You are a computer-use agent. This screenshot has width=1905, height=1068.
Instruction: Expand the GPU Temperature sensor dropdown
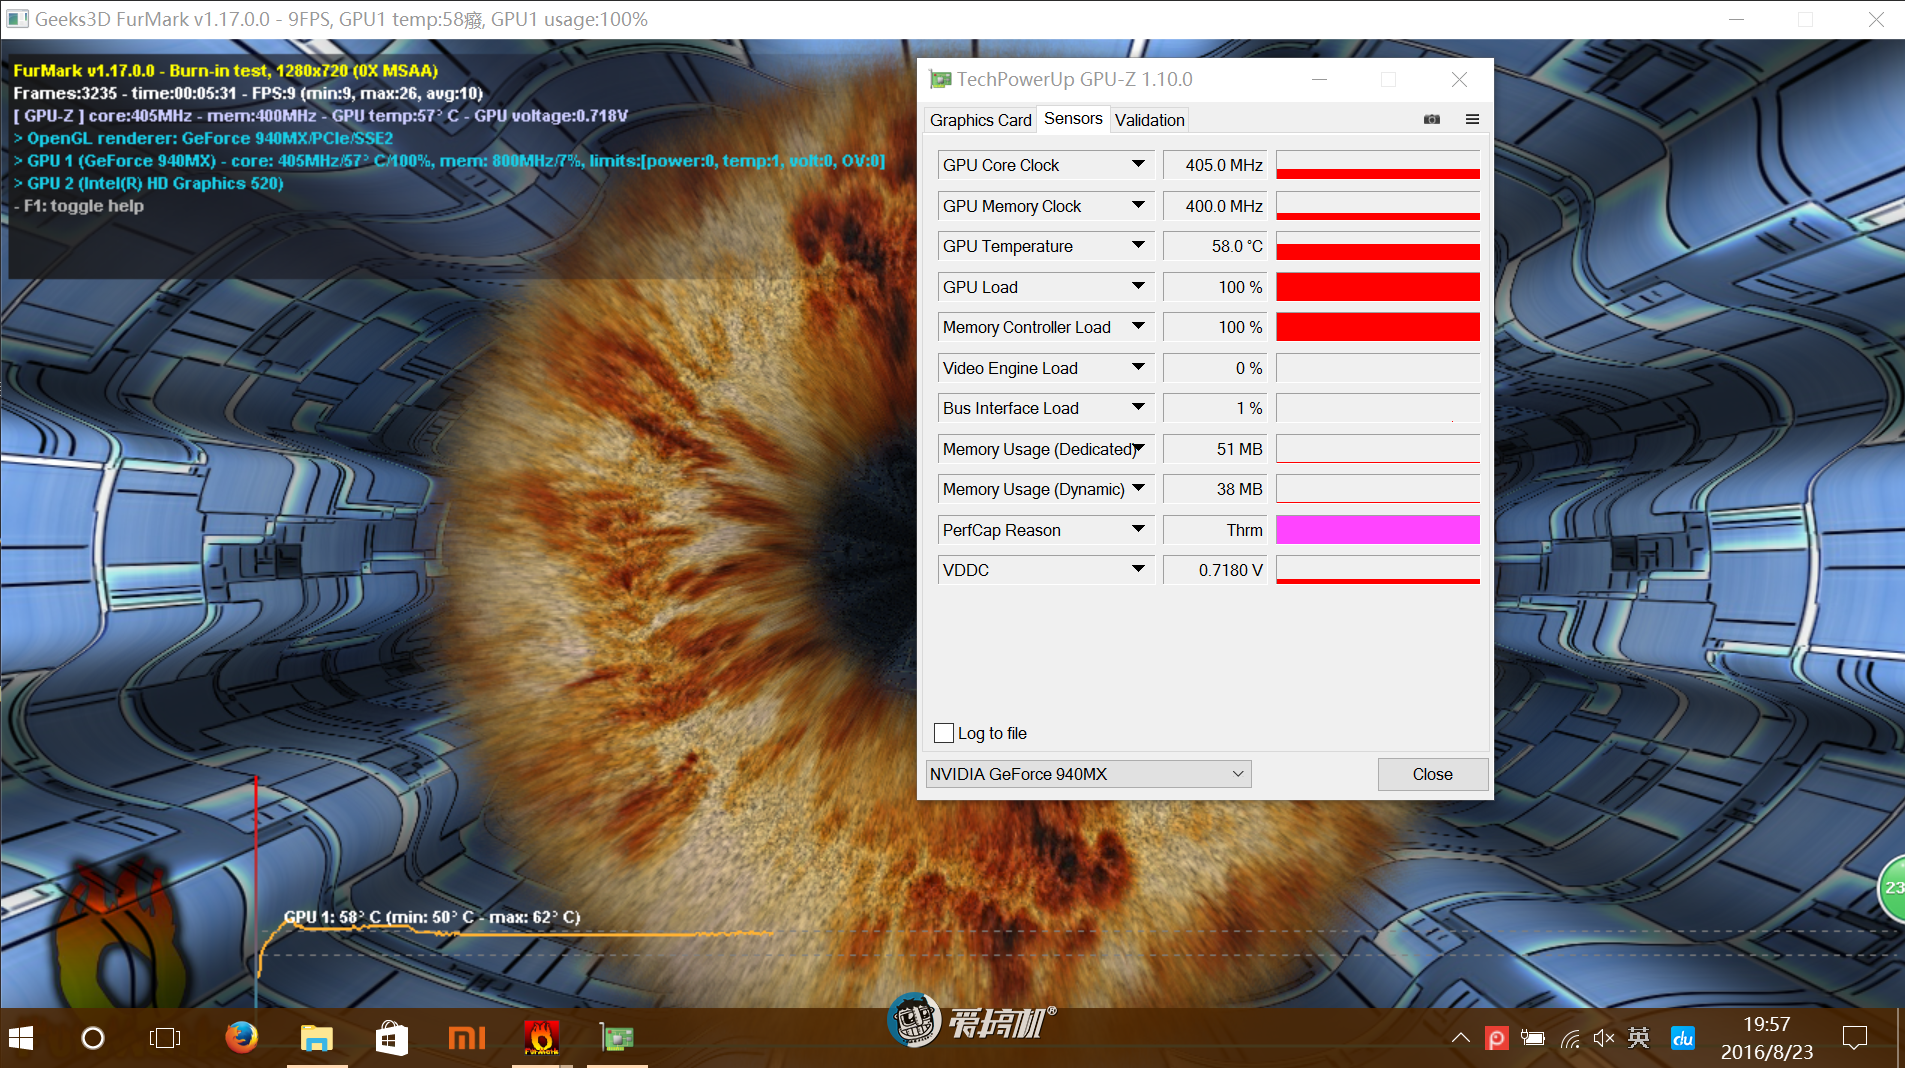tap(1138, 246)
